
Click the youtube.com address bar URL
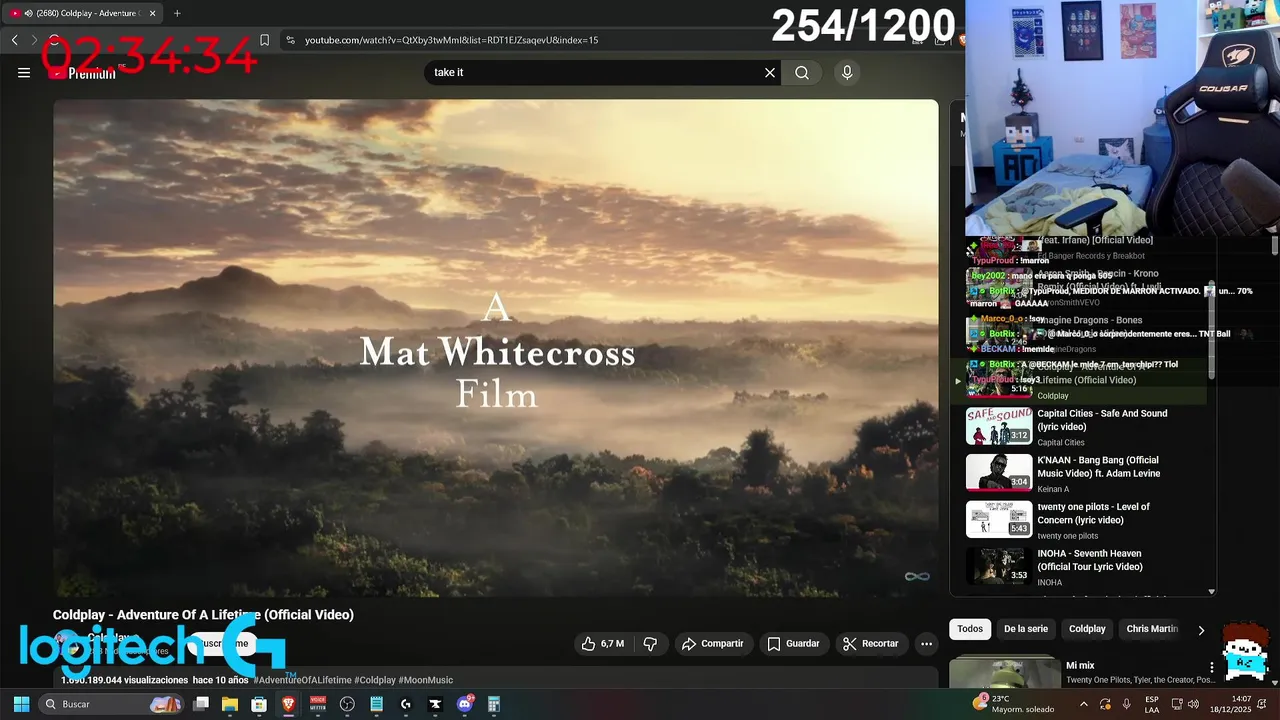451,40
